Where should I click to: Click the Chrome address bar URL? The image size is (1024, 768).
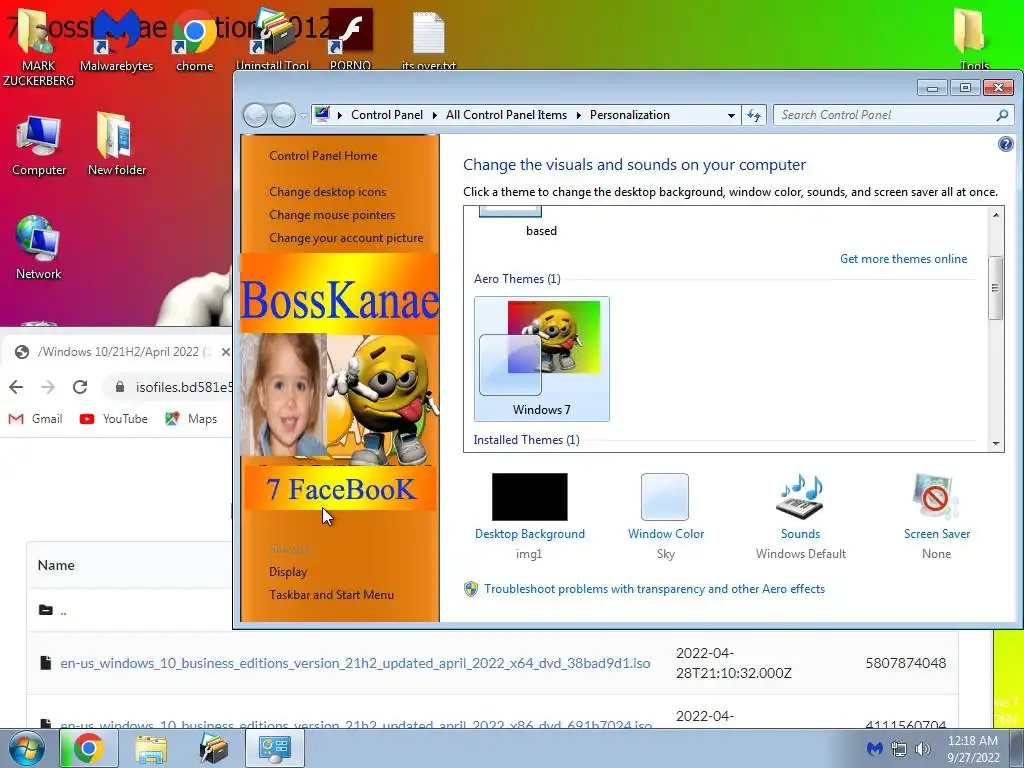[x=184, y=387]
